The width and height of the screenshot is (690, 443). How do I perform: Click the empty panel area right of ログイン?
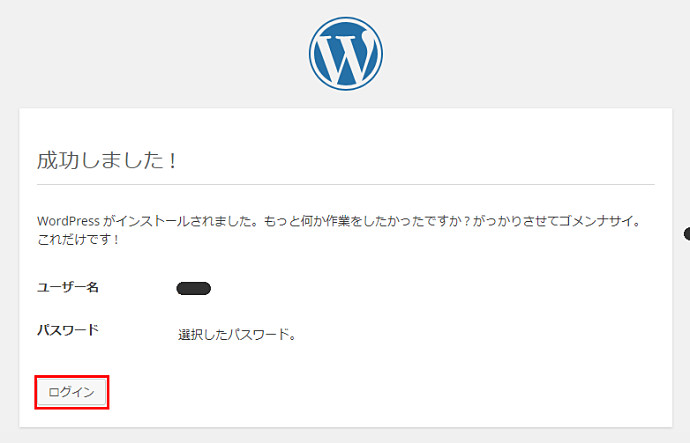point(400,392)
